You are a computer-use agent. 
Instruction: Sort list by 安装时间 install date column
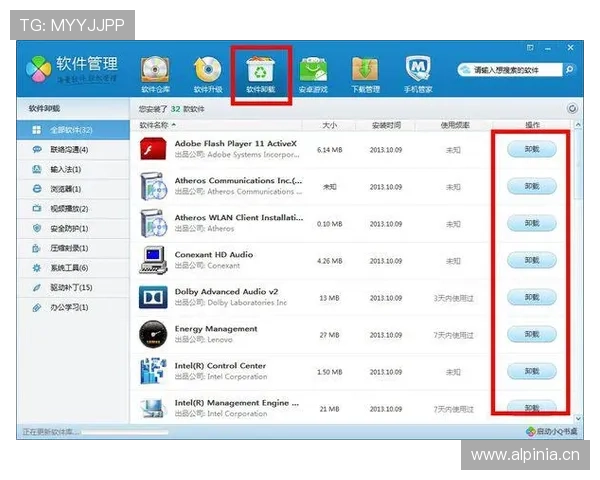coord(386,125)
